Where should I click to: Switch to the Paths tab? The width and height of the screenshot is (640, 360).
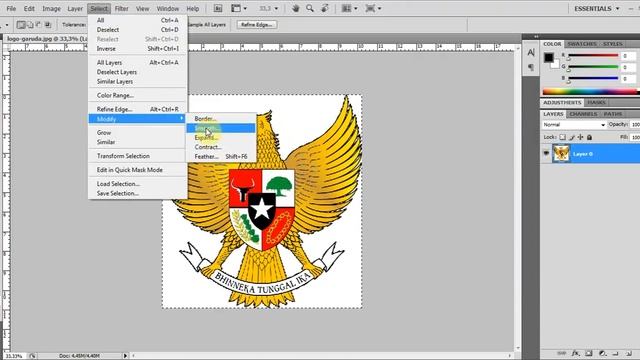[613, 114]
